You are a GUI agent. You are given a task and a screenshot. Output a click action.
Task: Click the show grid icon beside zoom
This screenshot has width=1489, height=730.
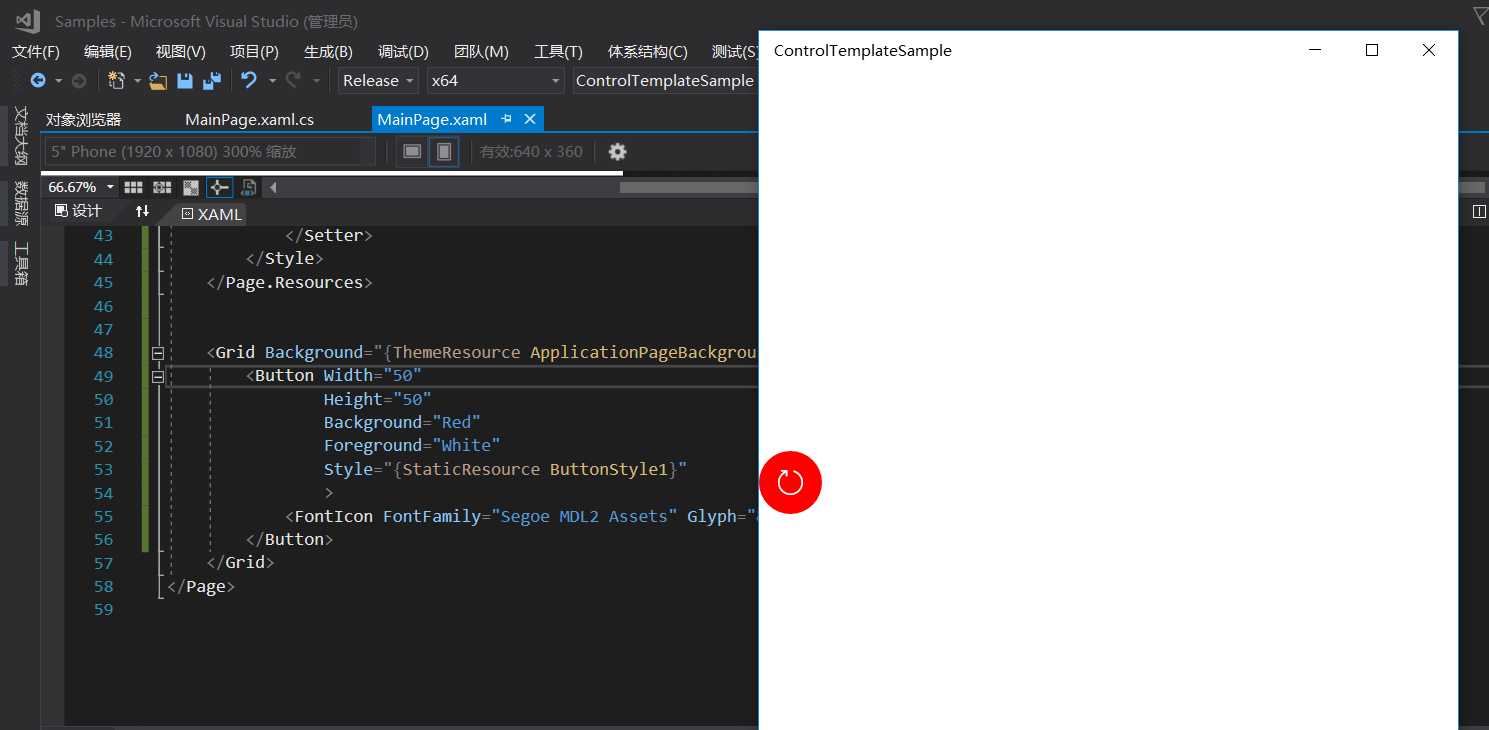133,187
